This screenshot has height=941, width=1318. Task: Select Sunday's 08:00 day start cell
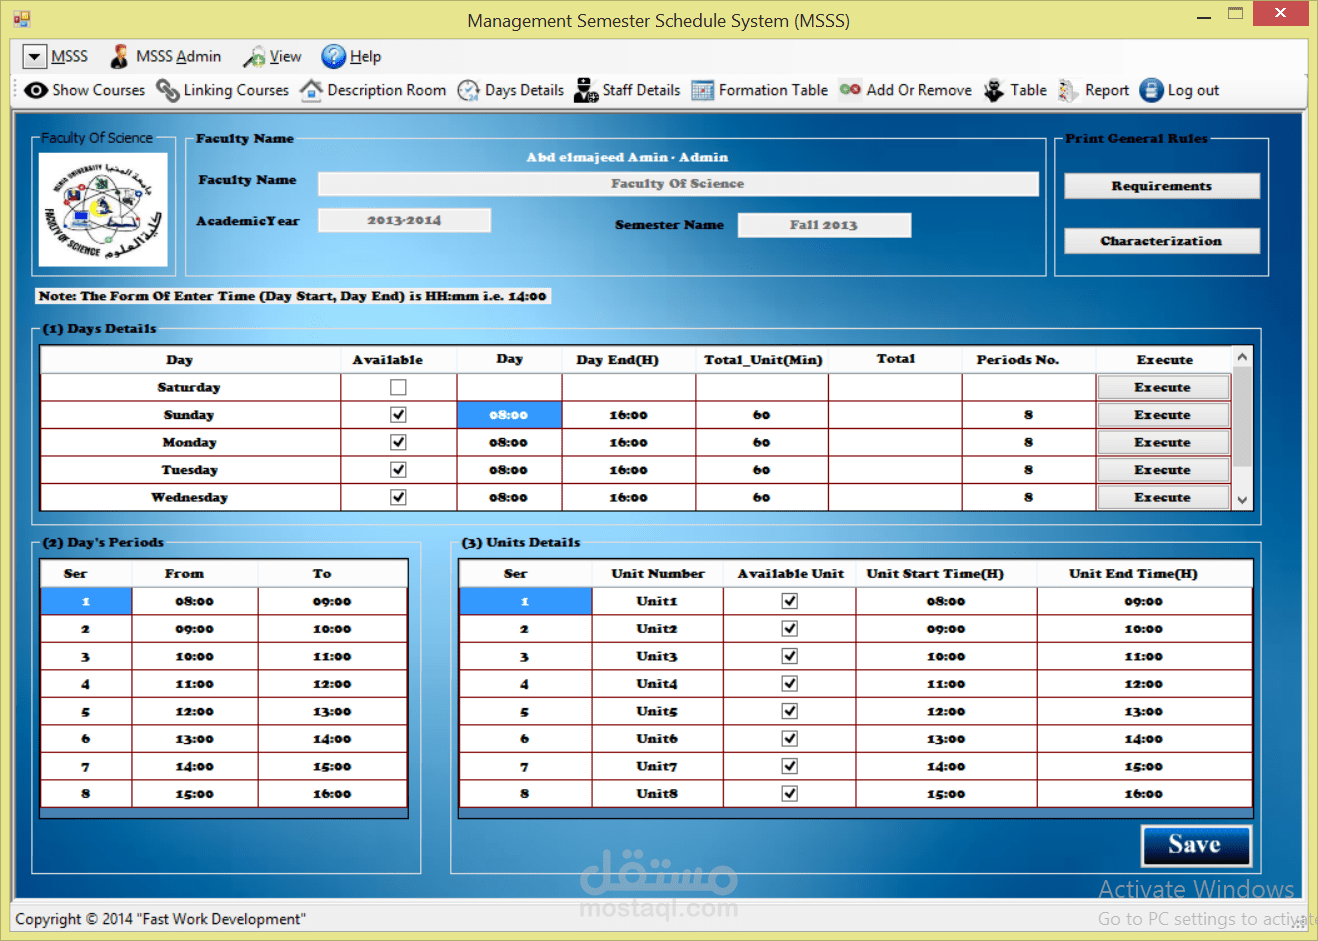coord(509,415)
